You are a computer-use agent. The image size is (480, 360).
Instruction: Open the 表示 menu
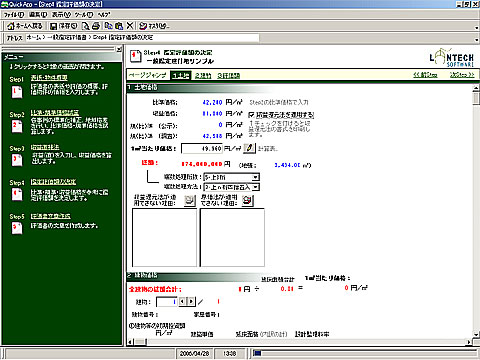pos(61,15)
